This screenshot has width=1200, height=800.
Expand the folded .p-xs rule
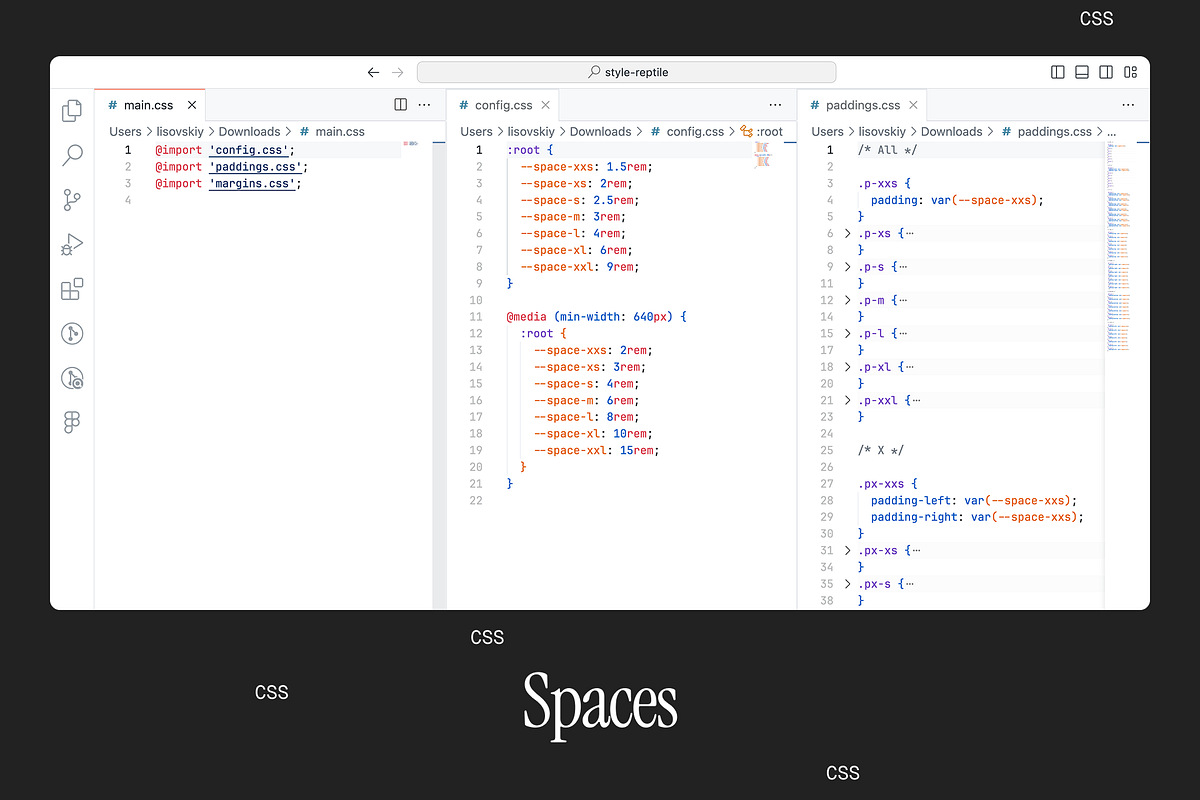pyautogui.click(x=848, y=233)
